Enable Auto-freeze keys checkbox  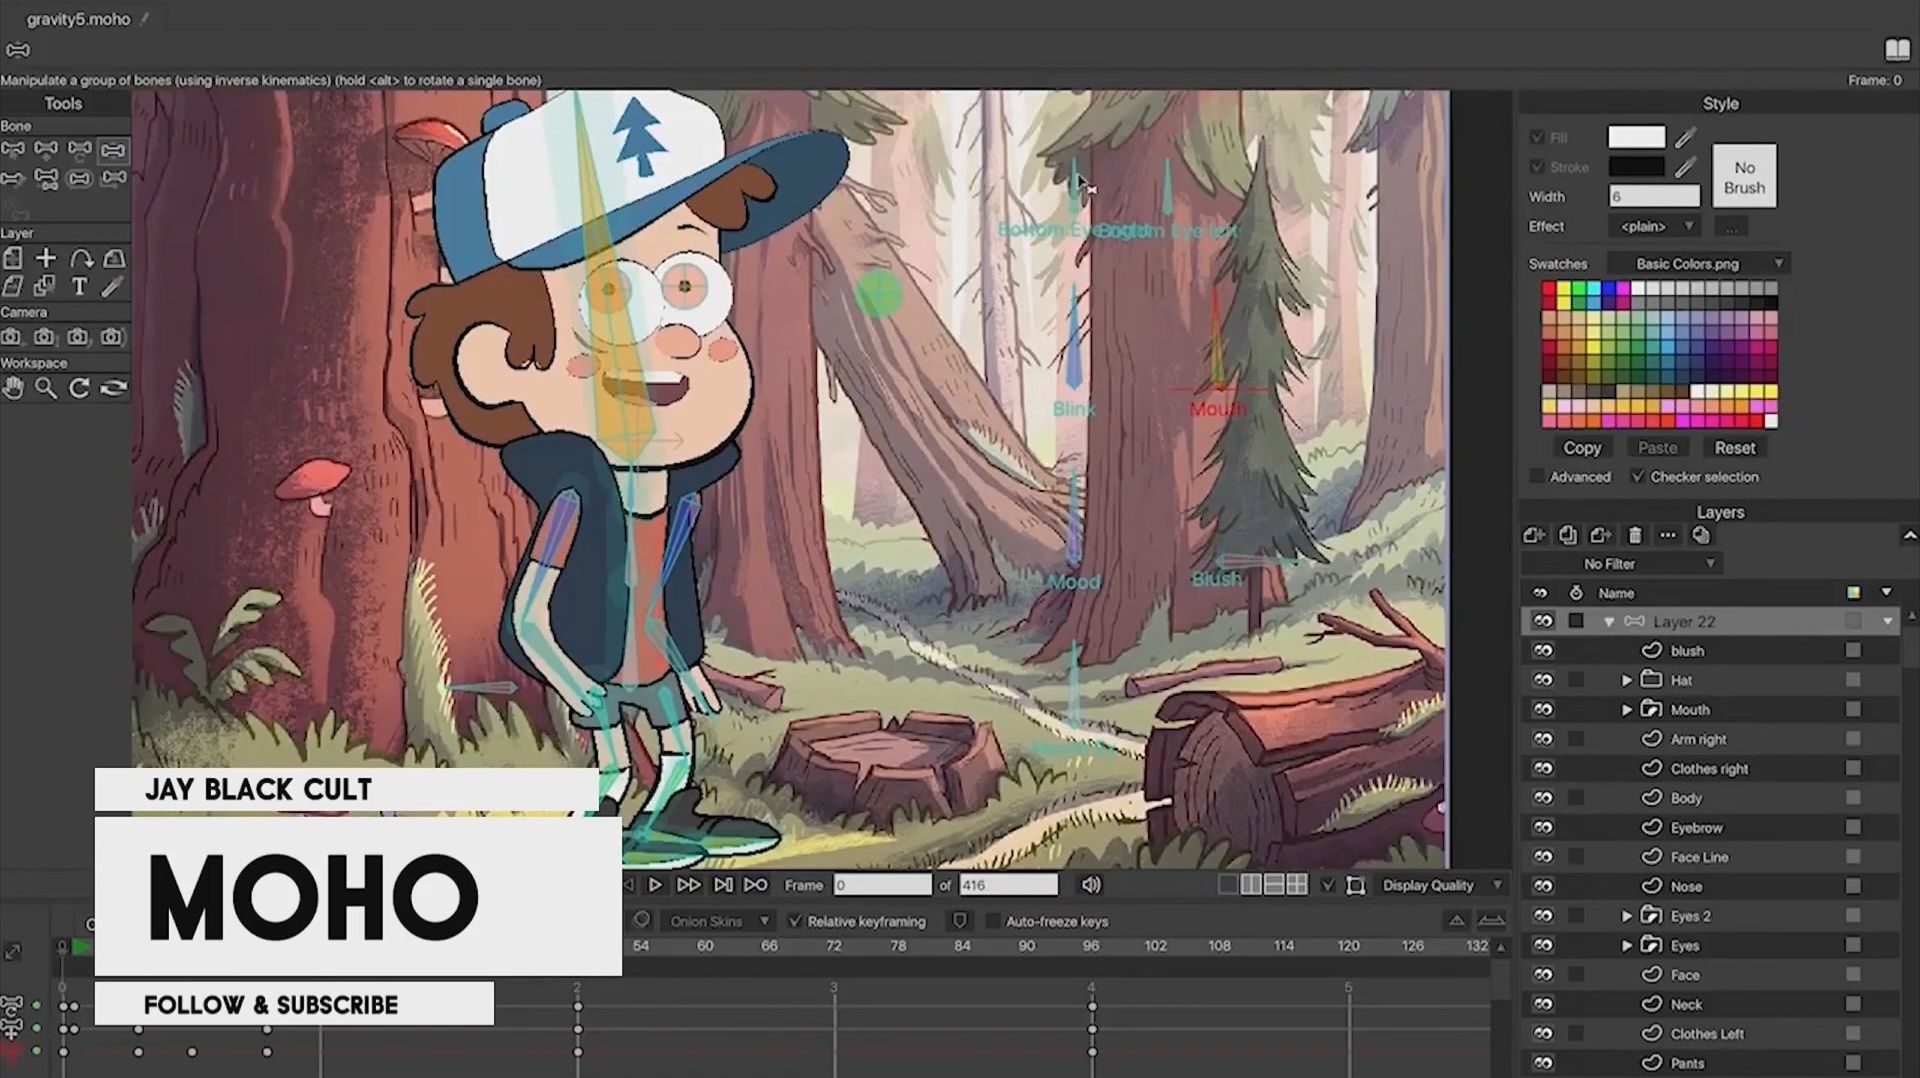(x=993, y=921)
